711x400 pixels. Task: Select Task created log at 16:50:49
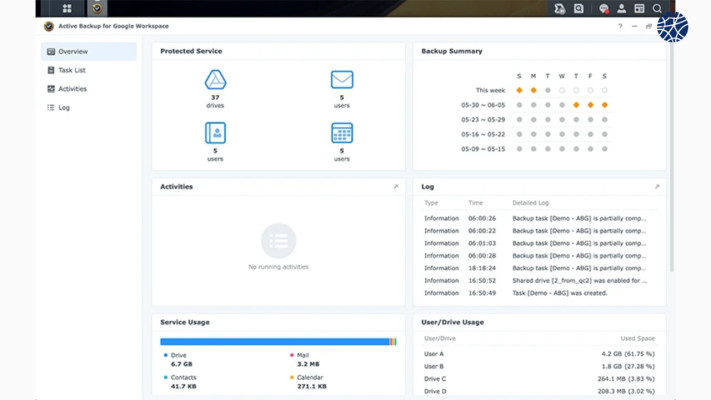click(539, 293)
